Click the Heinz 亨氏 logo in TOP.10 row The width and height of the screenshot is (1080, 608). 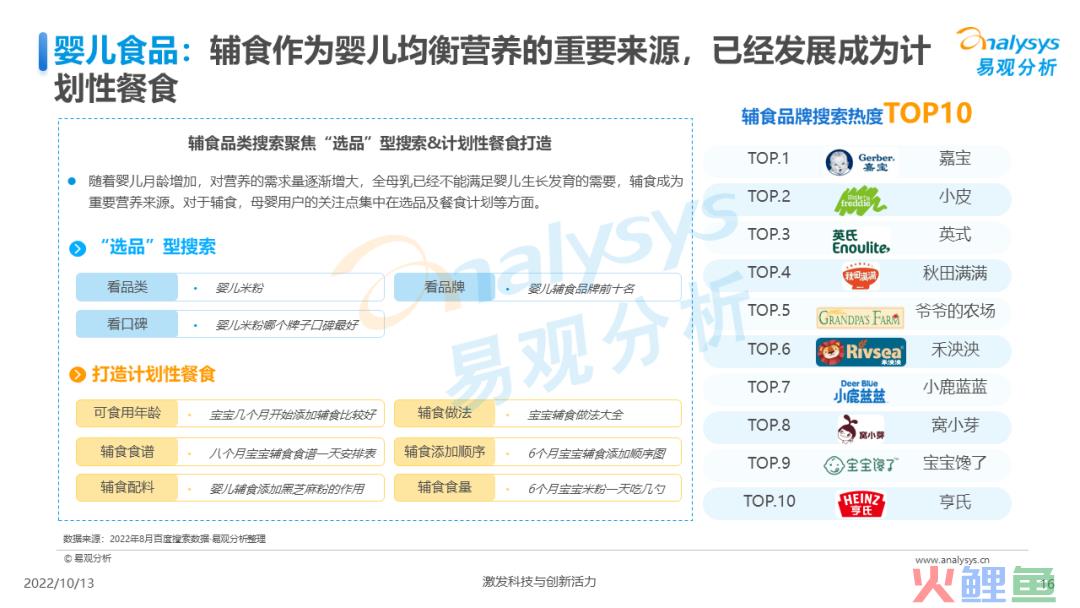click(x=861, y=504)
